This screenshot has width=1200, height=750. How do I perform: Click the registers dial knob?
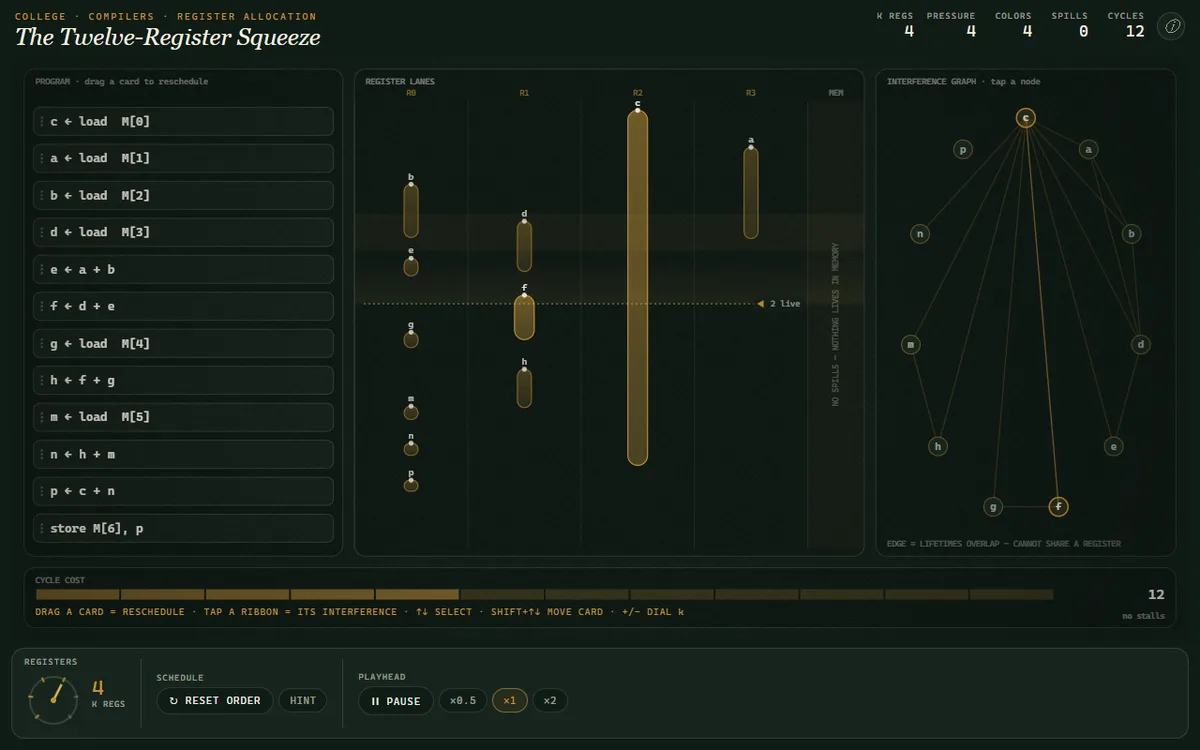(x=53, y=698)
